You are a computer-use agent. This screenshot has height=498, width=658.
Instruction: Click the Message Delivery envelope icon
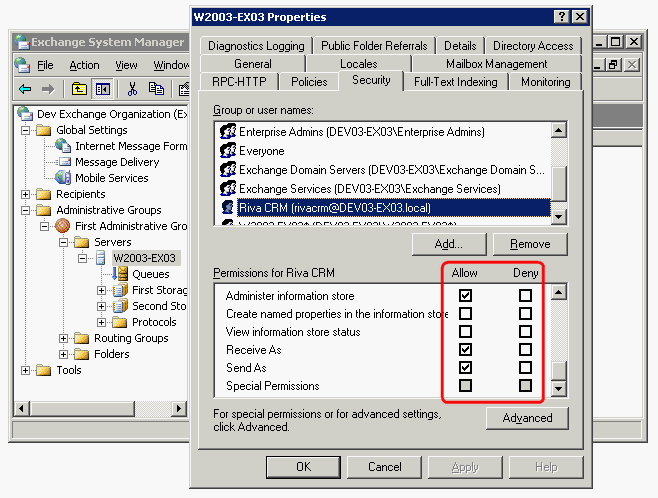(63, 162)
